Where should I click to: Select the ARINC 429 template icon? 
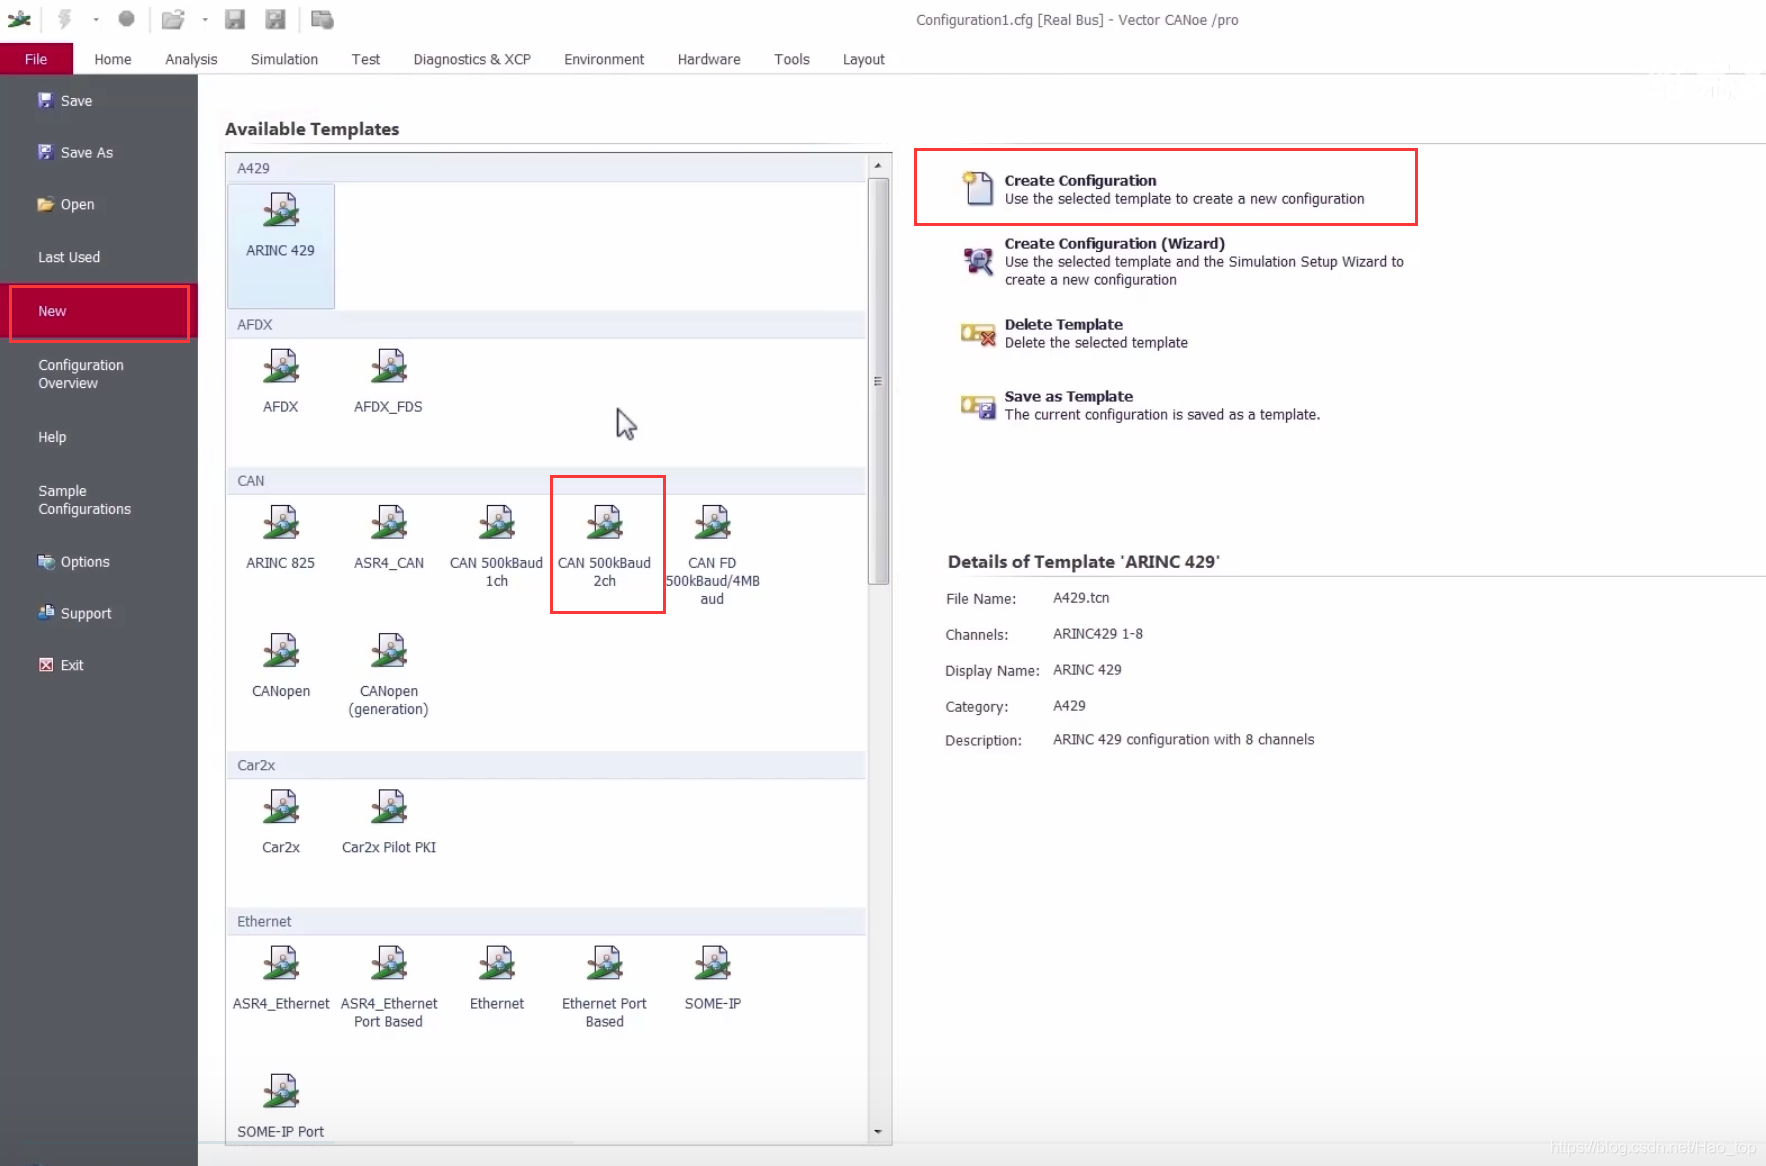point(281,210)
